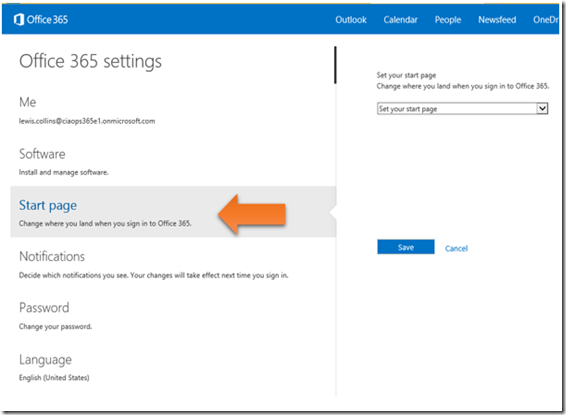The image size is (566, 415).
Task: Click 'Change your password.' description
Action: point(55,327)
